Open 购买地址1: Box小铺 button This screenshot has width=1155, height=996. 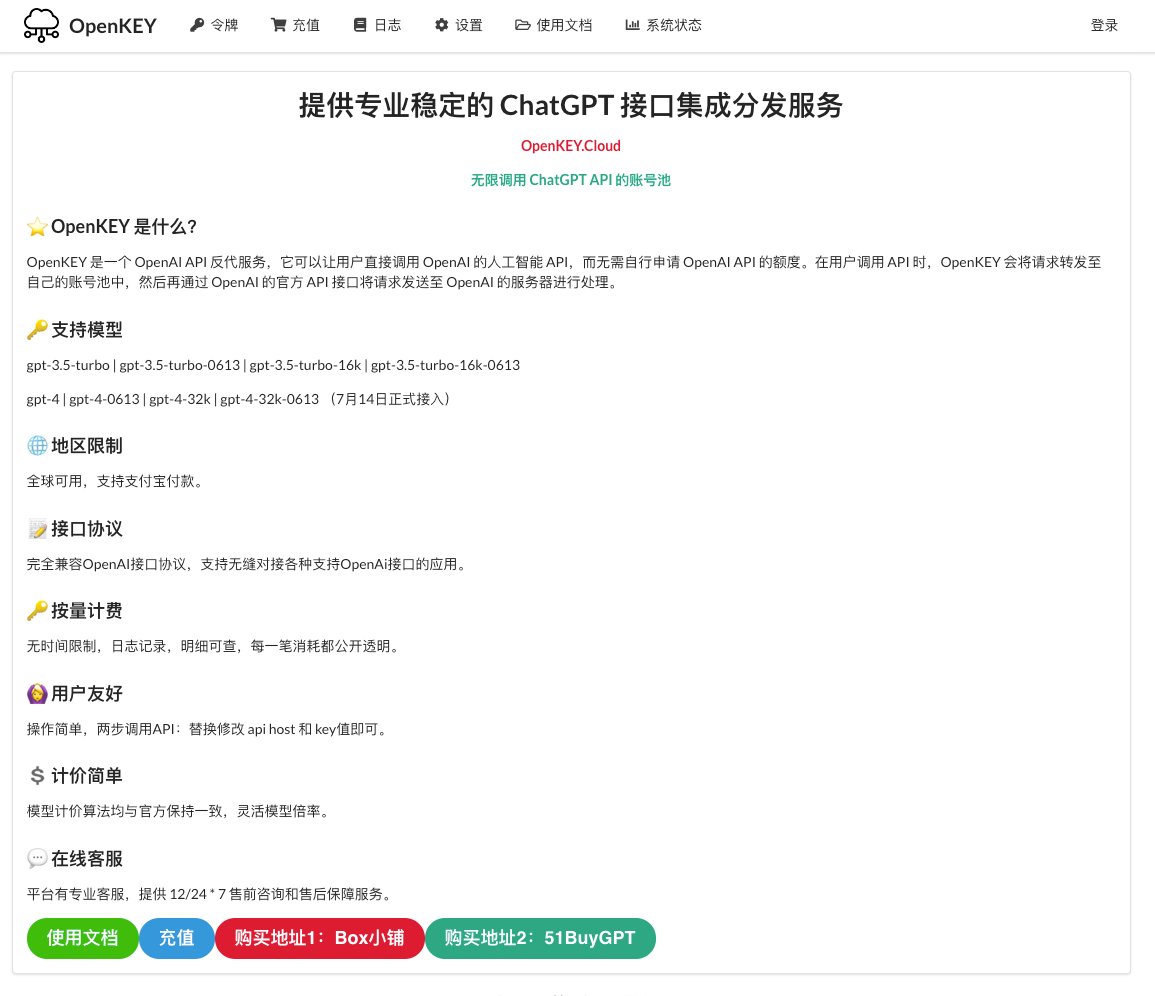[x=320, y=938]
